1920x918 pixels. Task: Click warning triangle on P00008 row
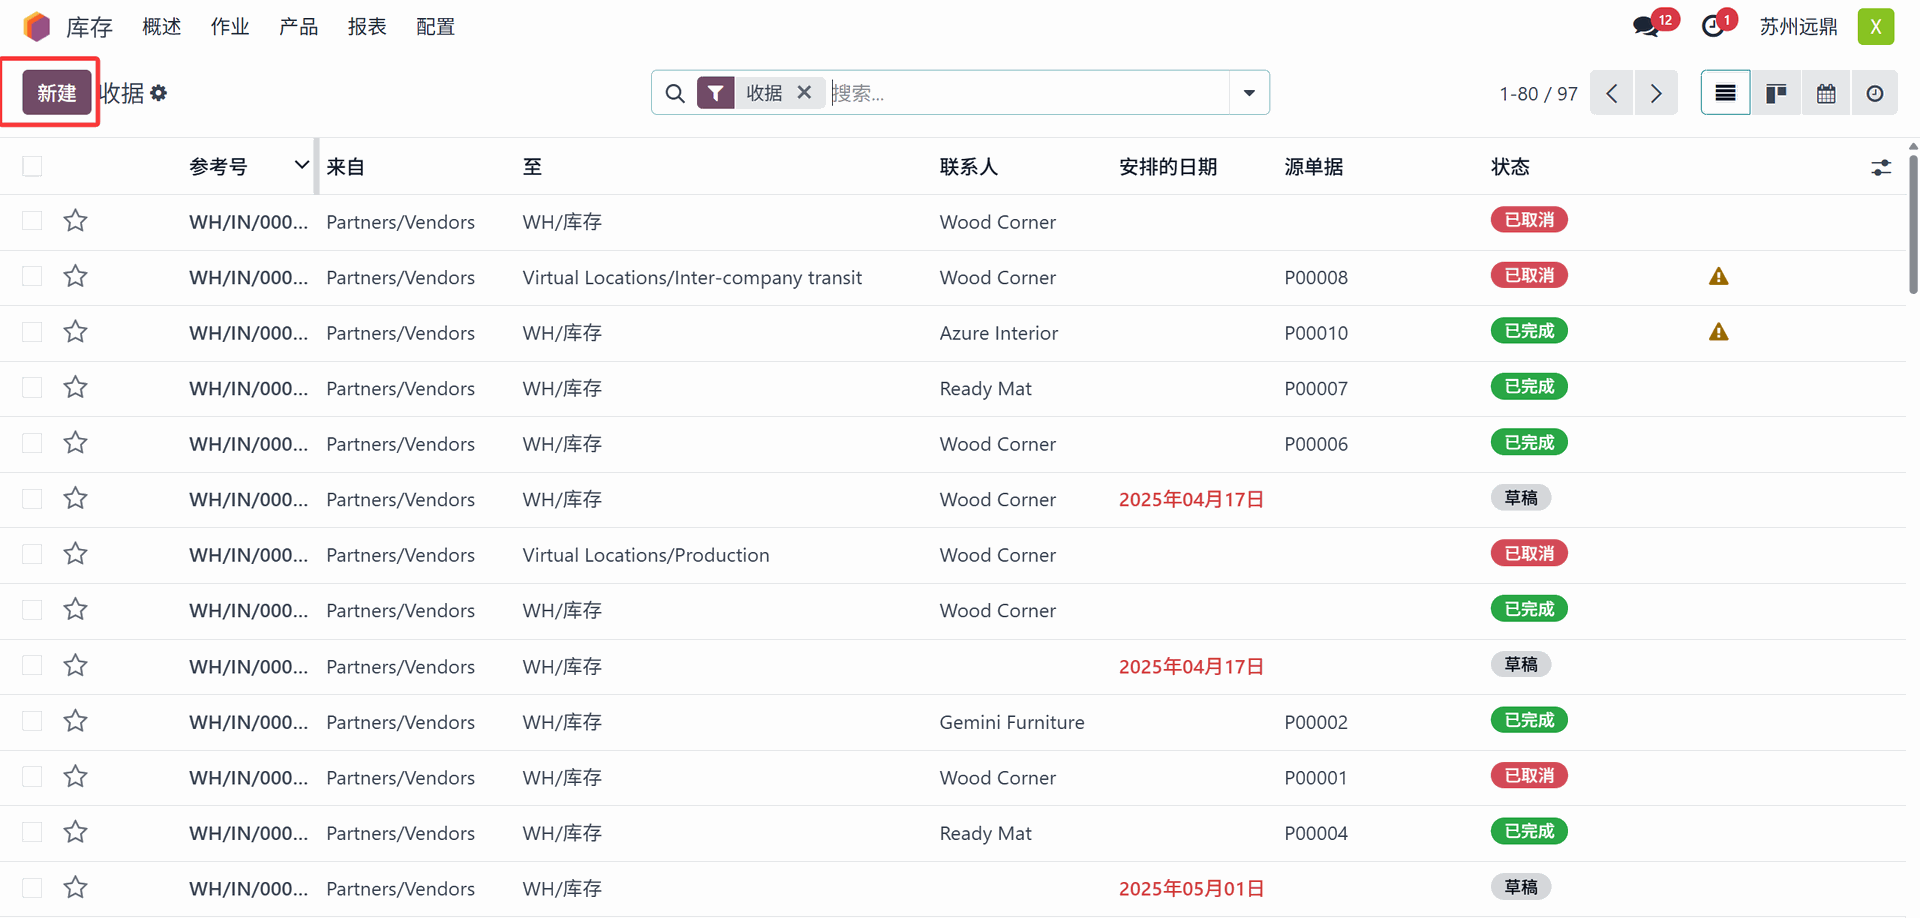(x=1718, y=277)
